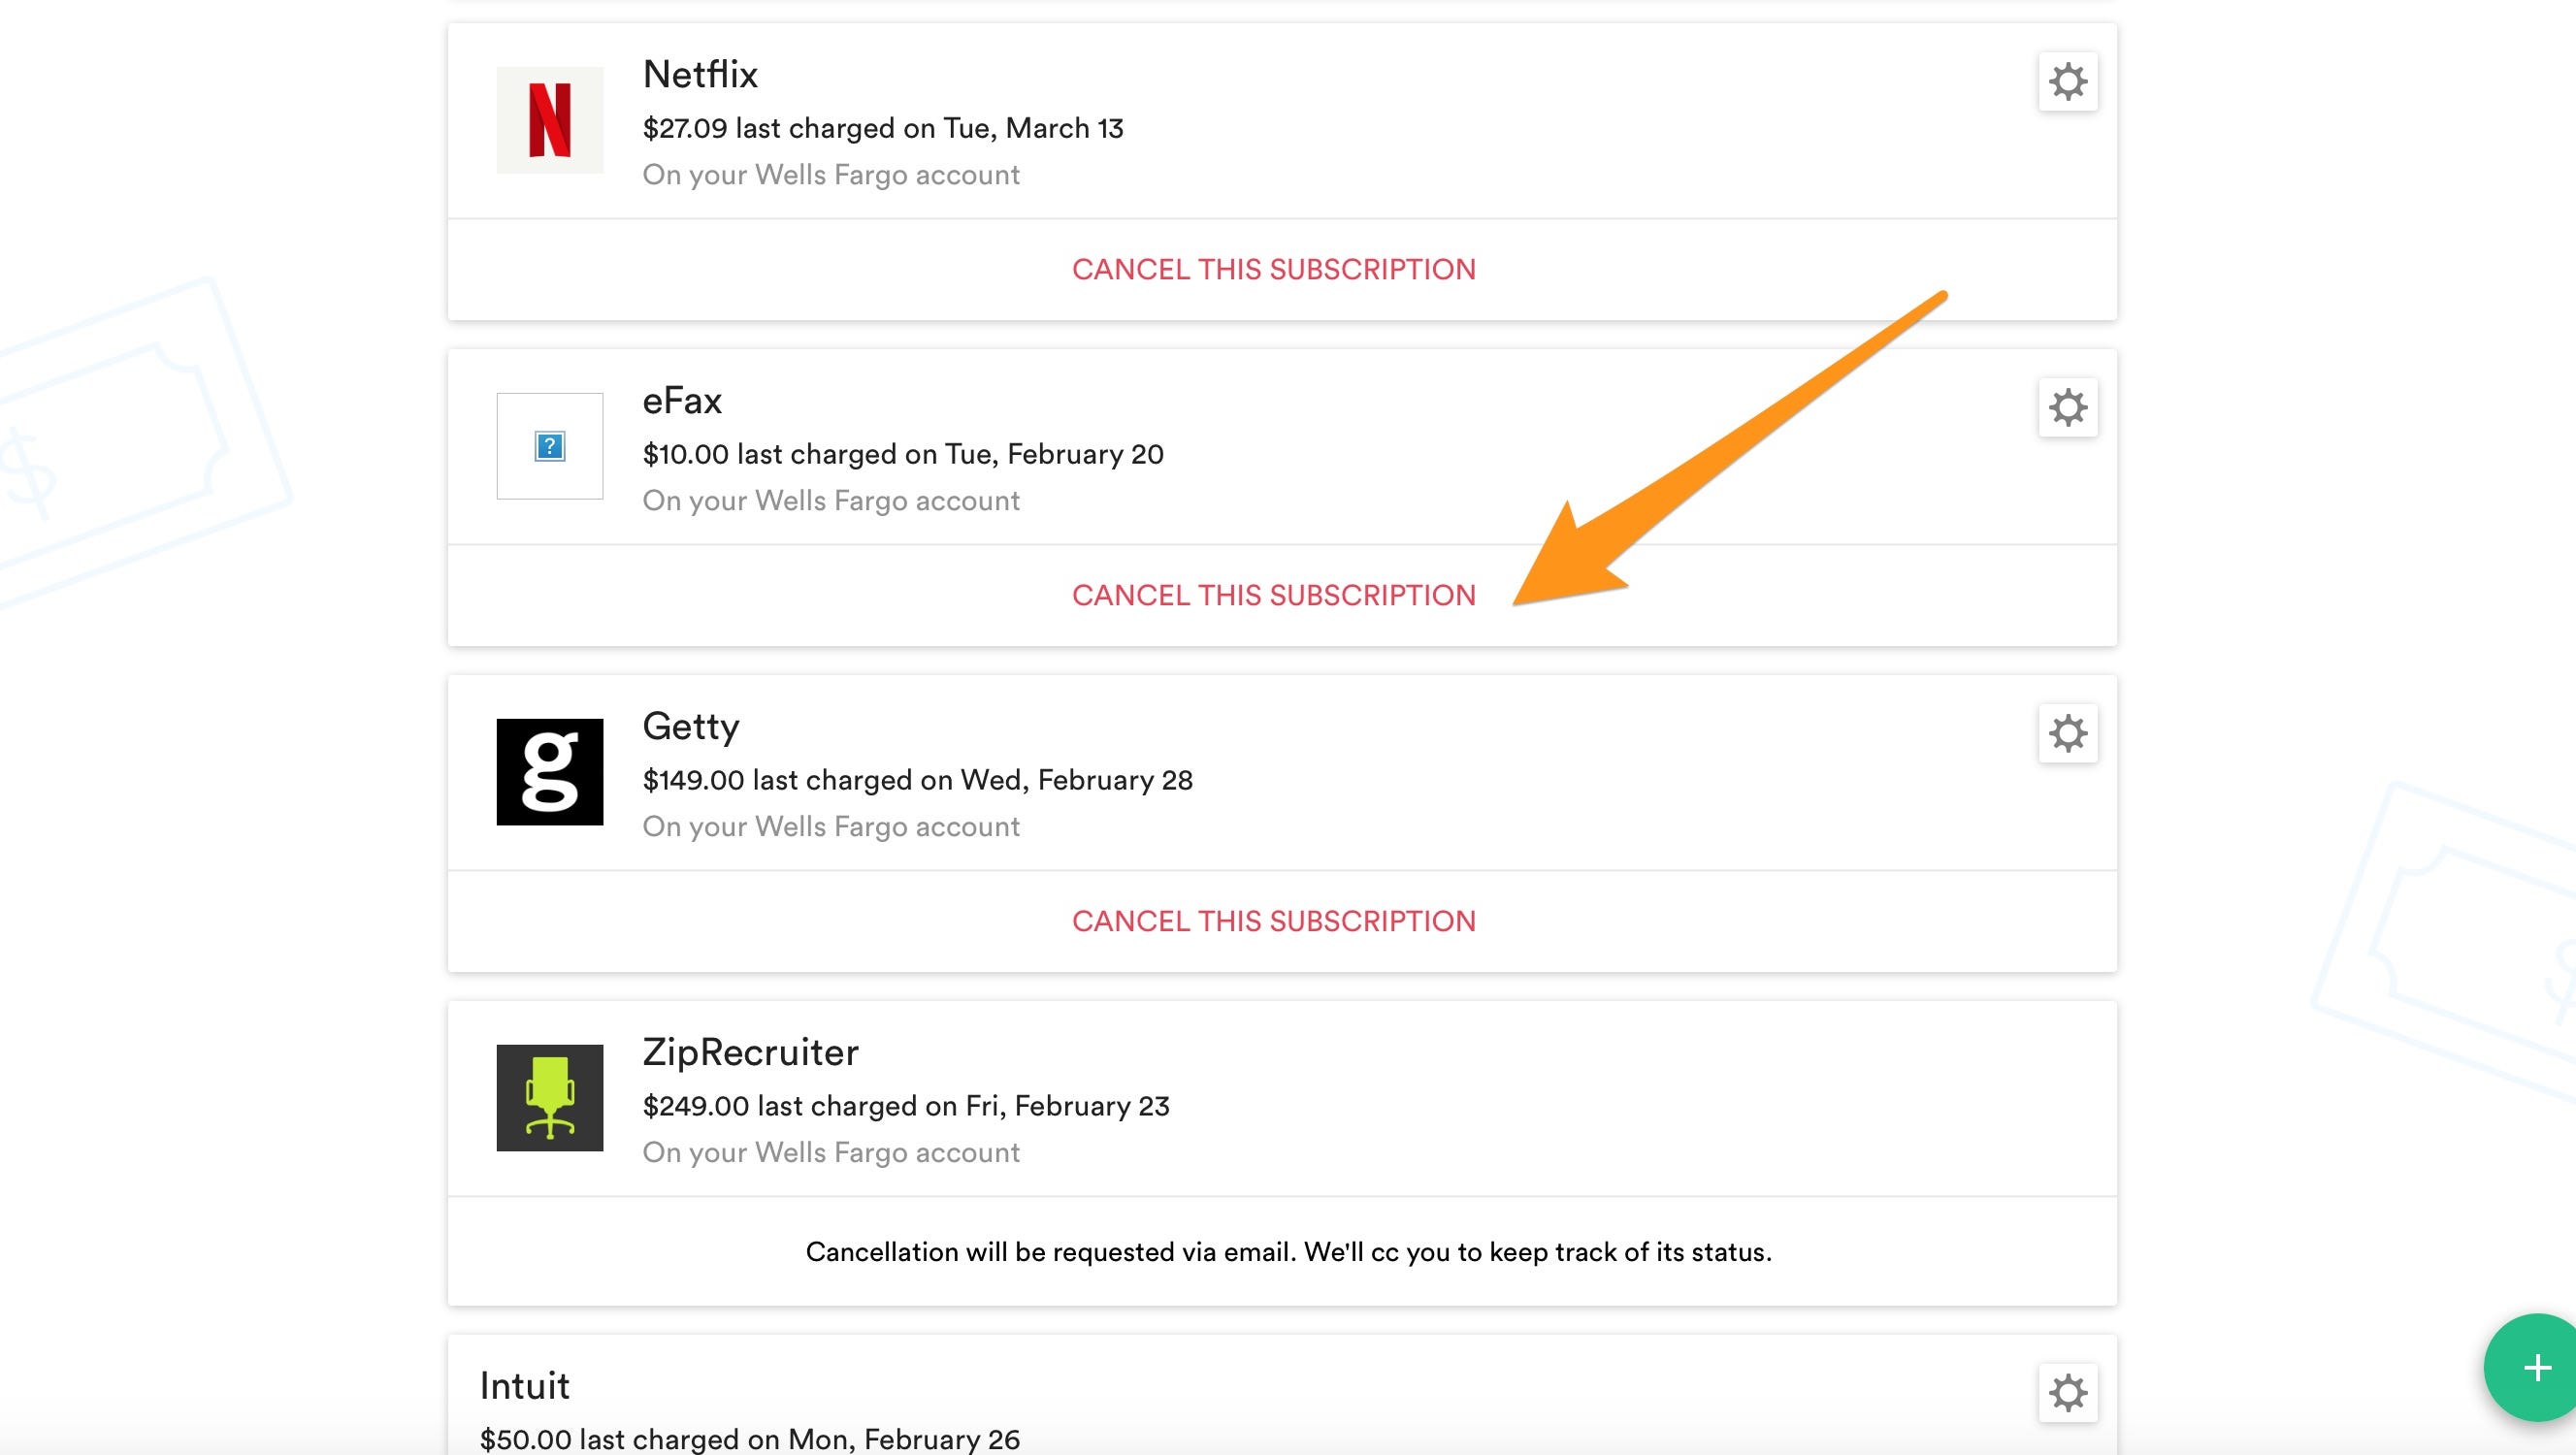This screenshot has width=2576, height=1455.
Task: Select the eFax title text
Action: 682,400
